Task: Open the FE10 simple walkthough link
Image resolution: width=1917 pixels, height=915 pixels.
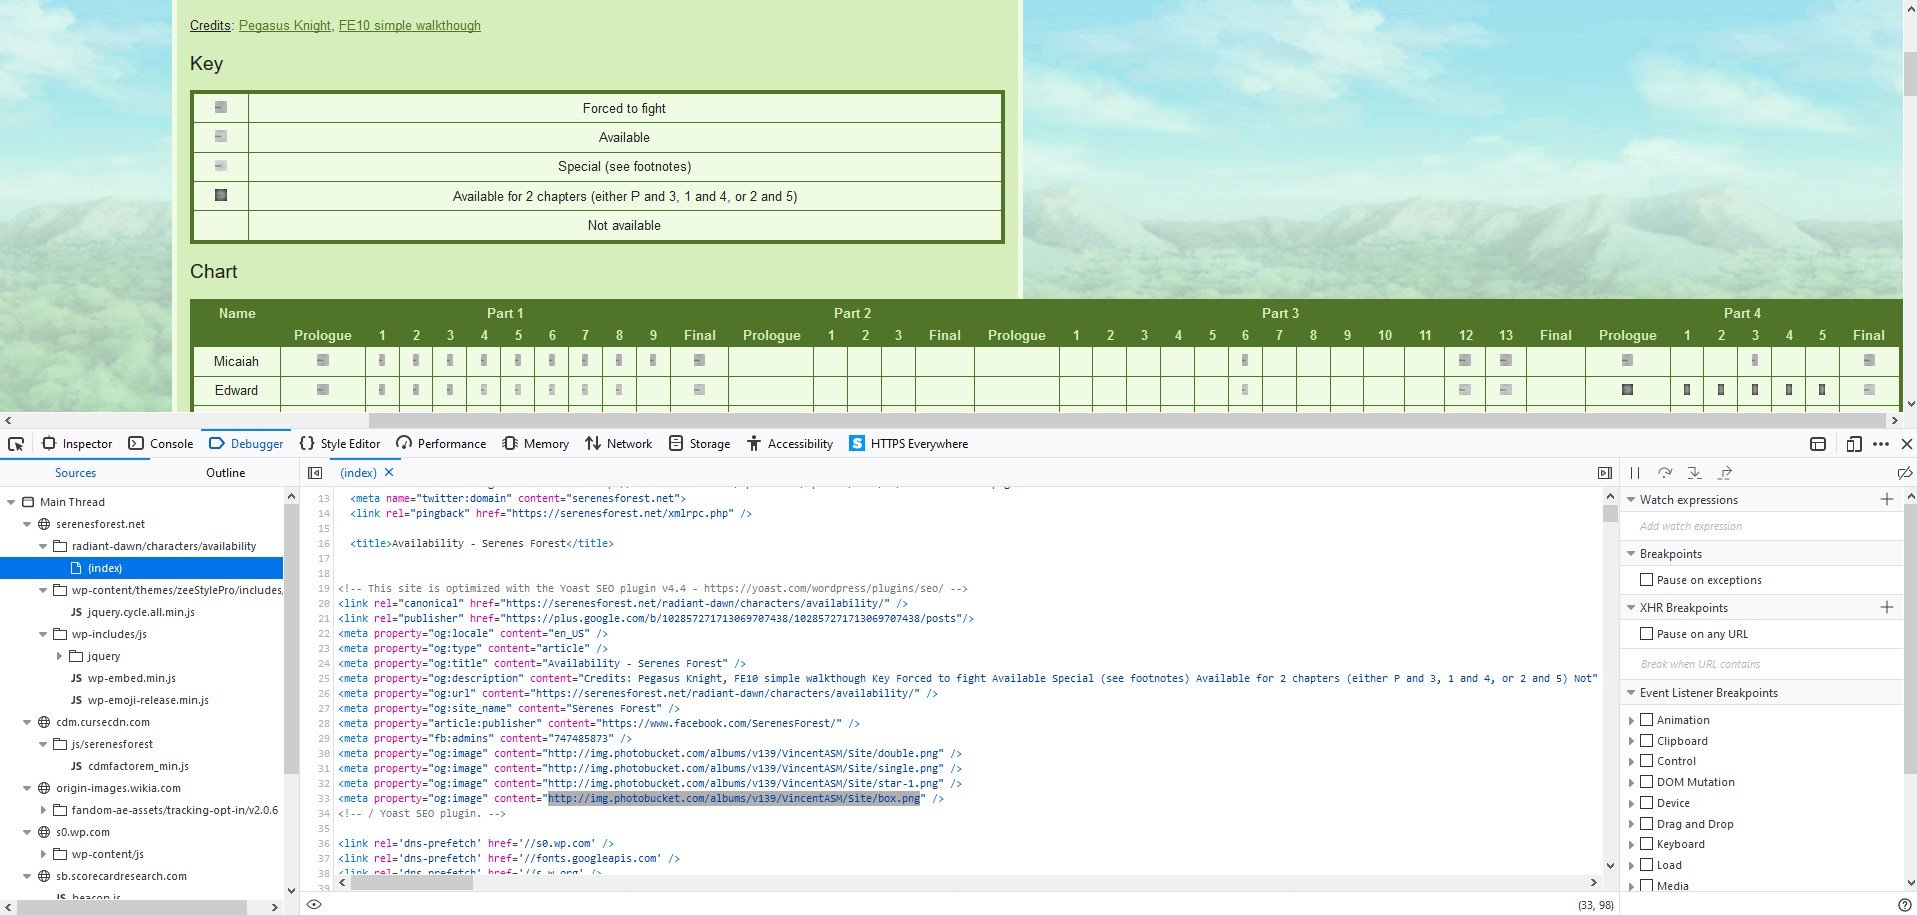Action: tap(410, 25)
